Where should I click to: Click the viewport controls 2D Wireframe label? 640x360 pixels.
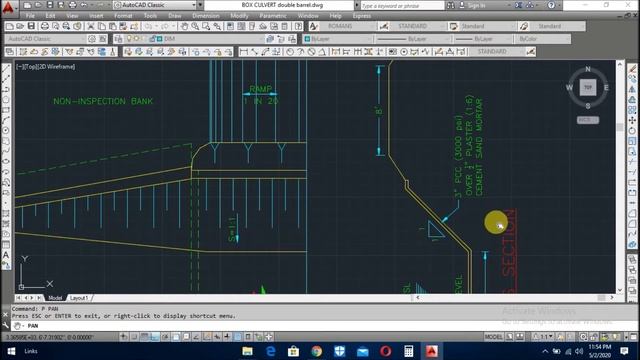tap(57, 67)
